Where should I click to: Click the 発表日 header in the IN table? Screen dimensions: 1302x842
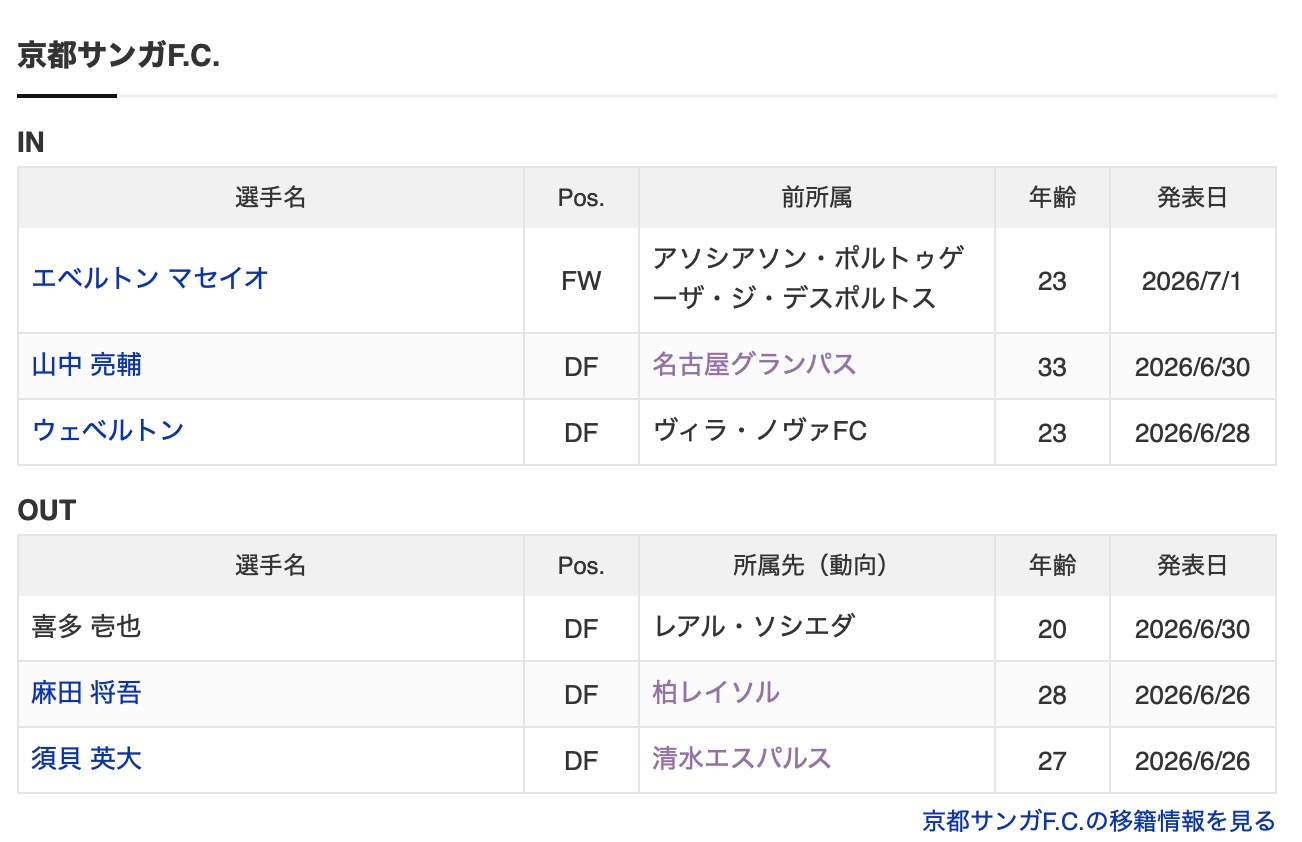click(1192, 197)
